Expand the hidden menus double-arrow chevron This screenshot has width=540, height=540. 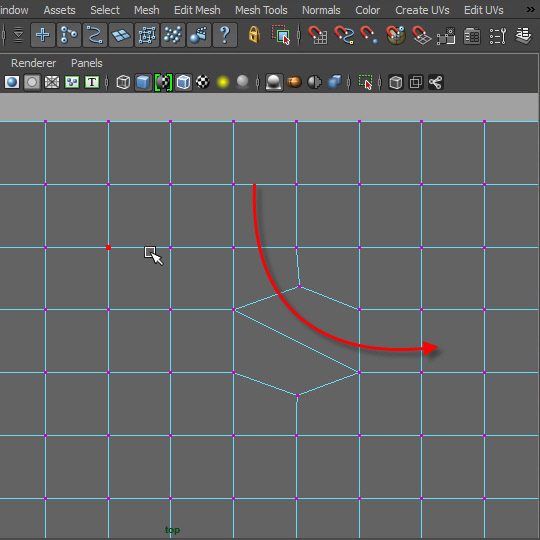530,10
